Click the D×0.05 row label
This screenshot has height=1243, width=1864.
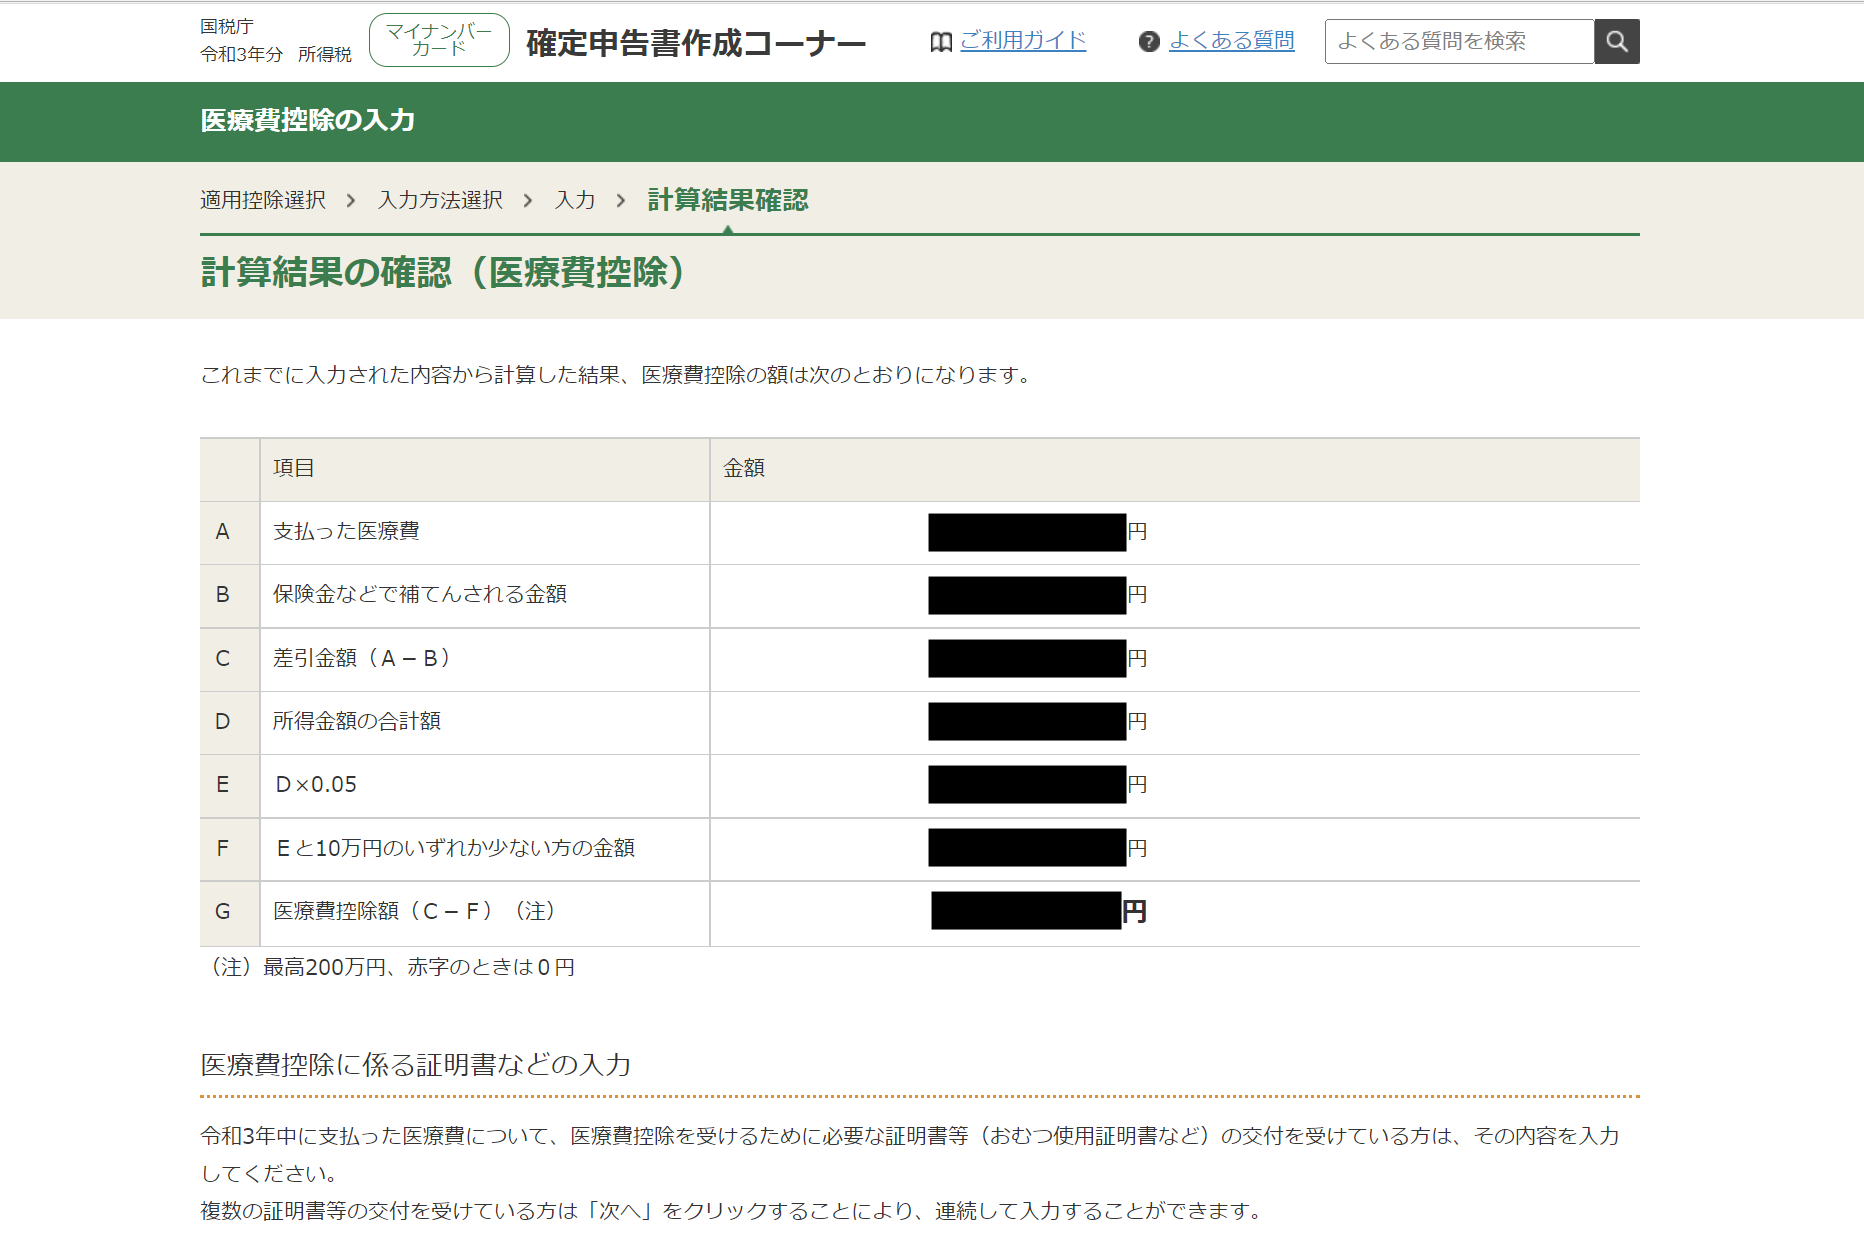coord(316,785)
